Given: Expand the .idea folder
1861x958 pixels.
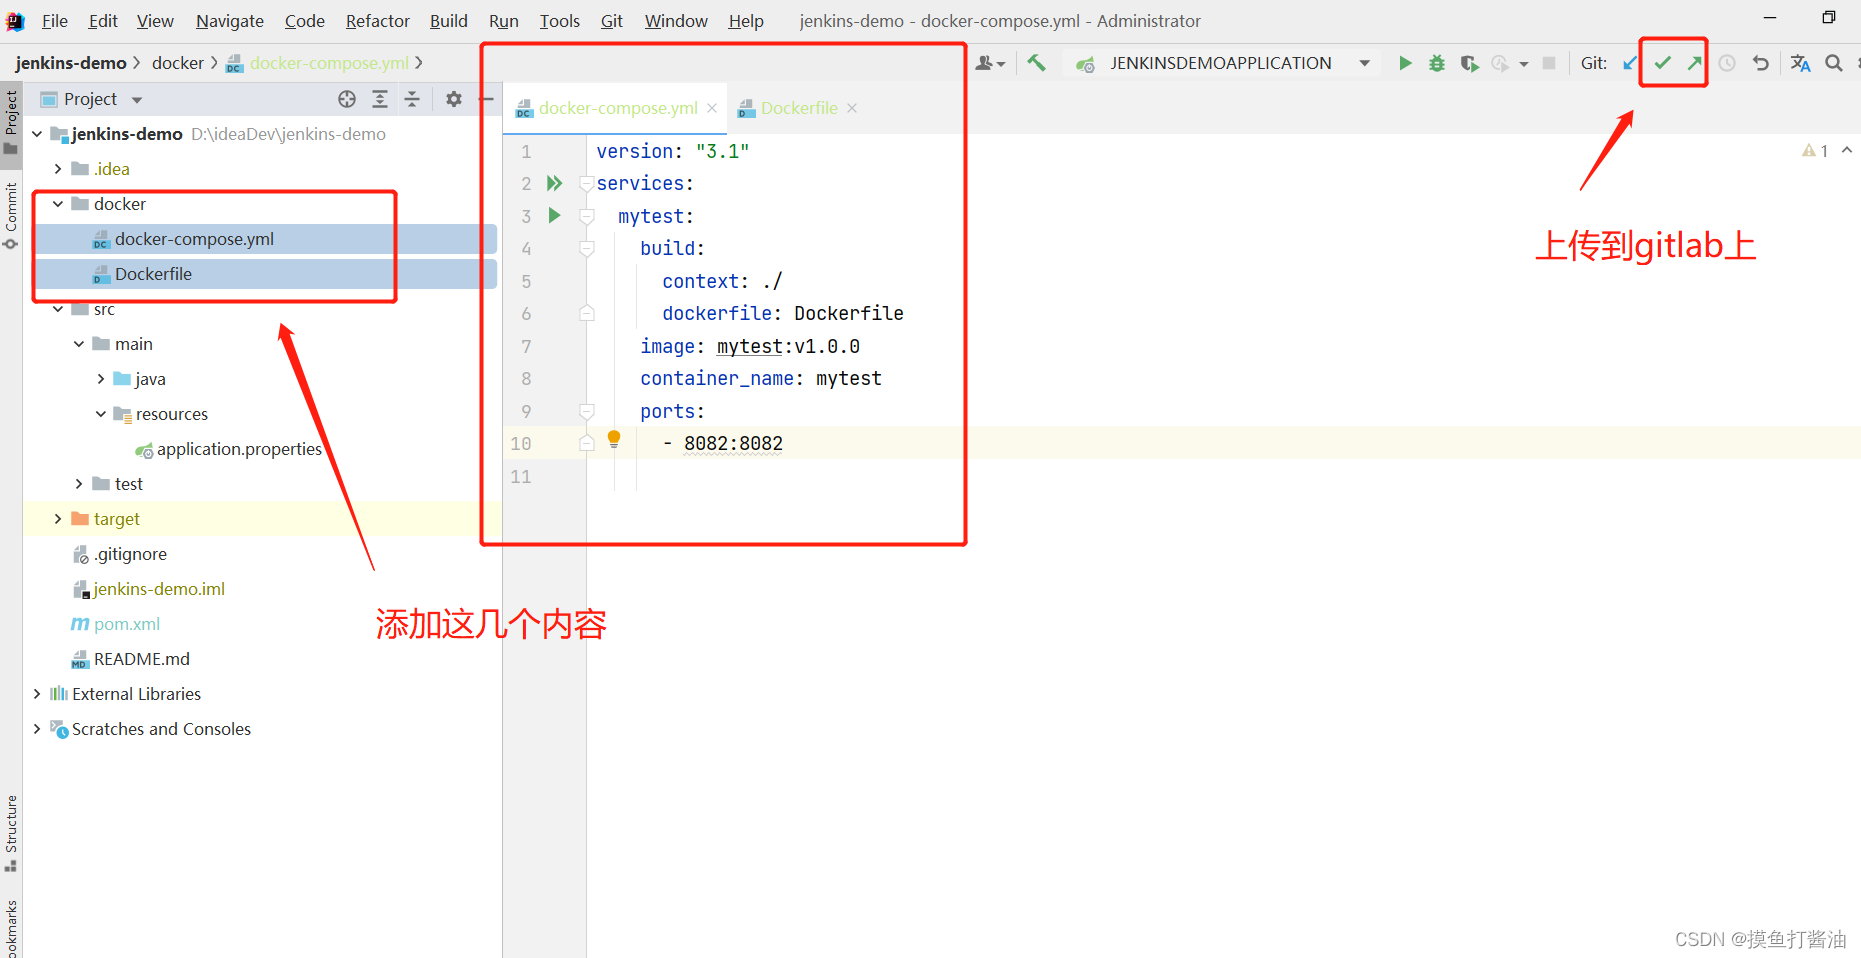Looking at the screenshot, I should (58, 169).
